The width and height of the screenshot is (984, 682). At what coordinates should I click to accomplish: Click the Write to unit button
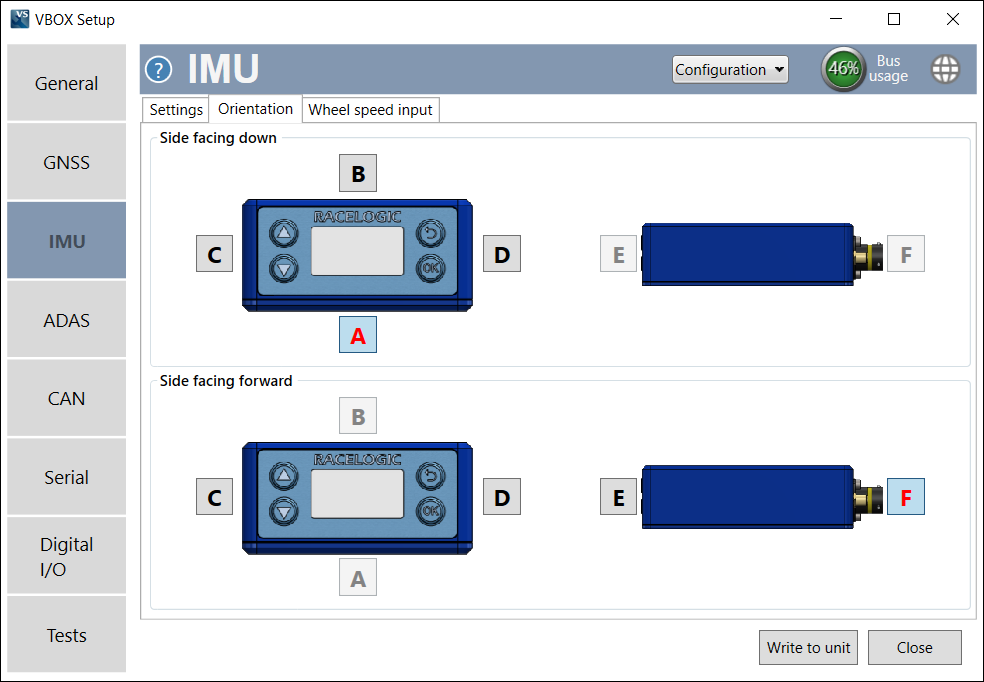pos(808,647)
